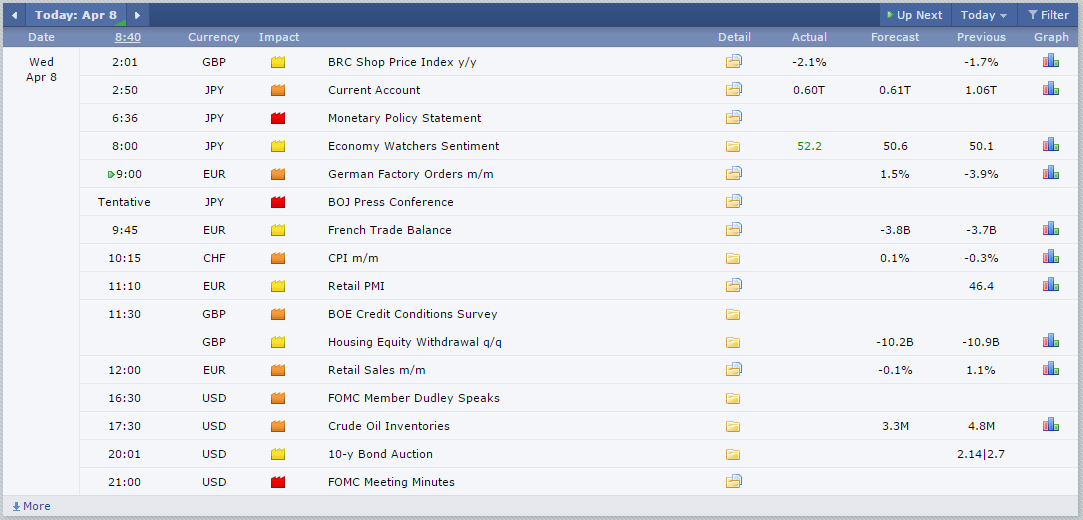Select the BOE Credit Conditions Survey event

click(412, 314)
